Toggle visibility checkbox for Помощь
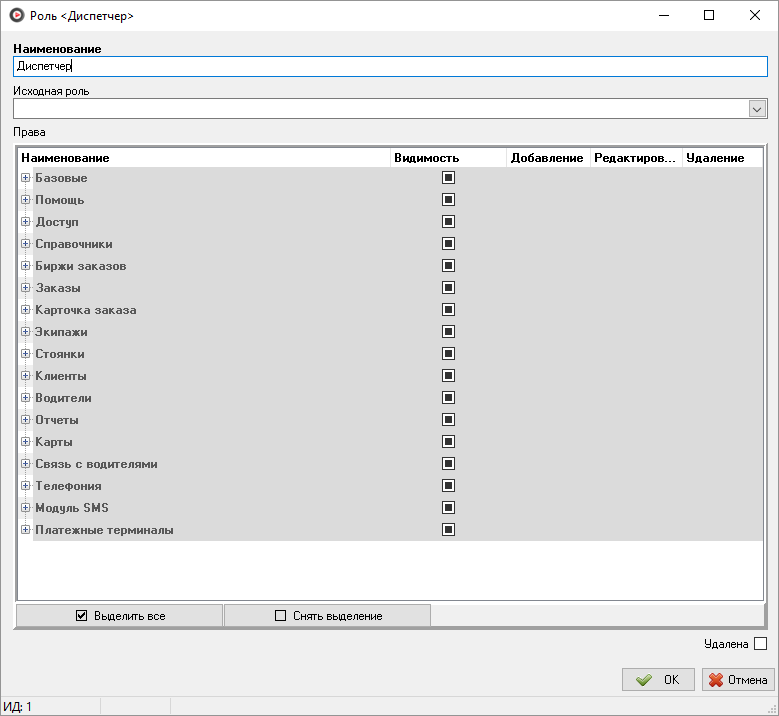 click(x=448, y=200)
